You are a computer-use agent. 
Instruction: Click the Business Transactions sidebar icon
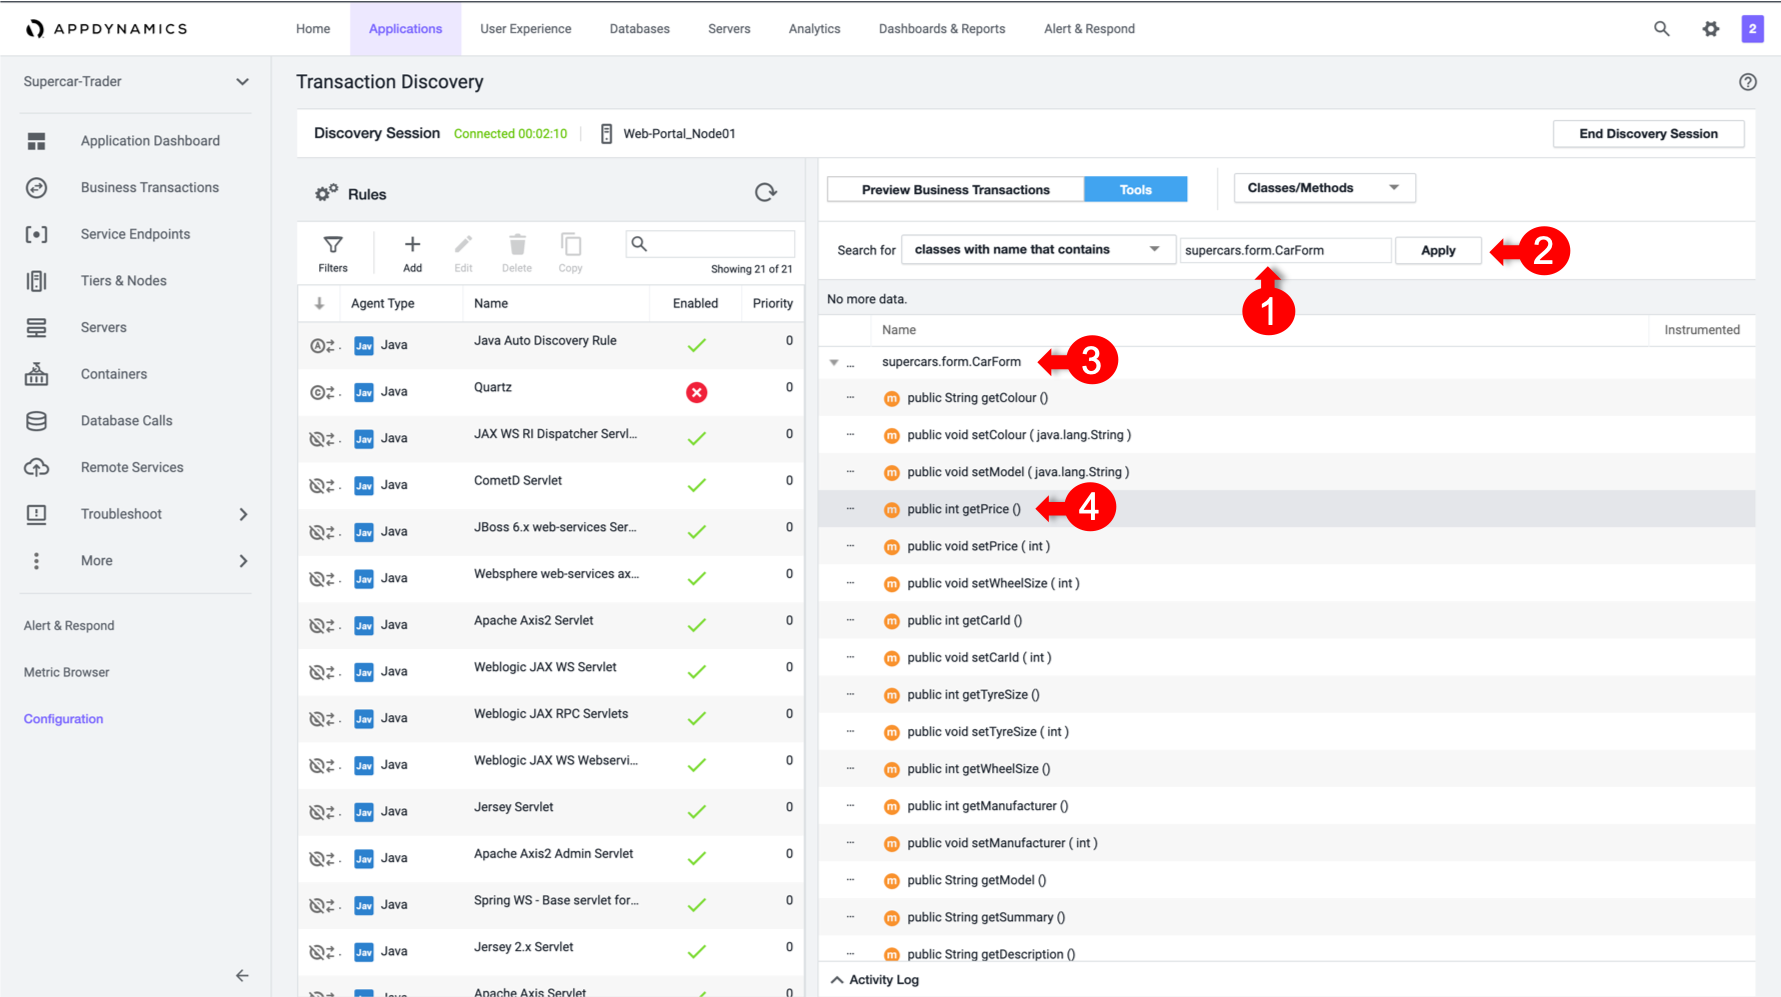click(x=37, y=188)
